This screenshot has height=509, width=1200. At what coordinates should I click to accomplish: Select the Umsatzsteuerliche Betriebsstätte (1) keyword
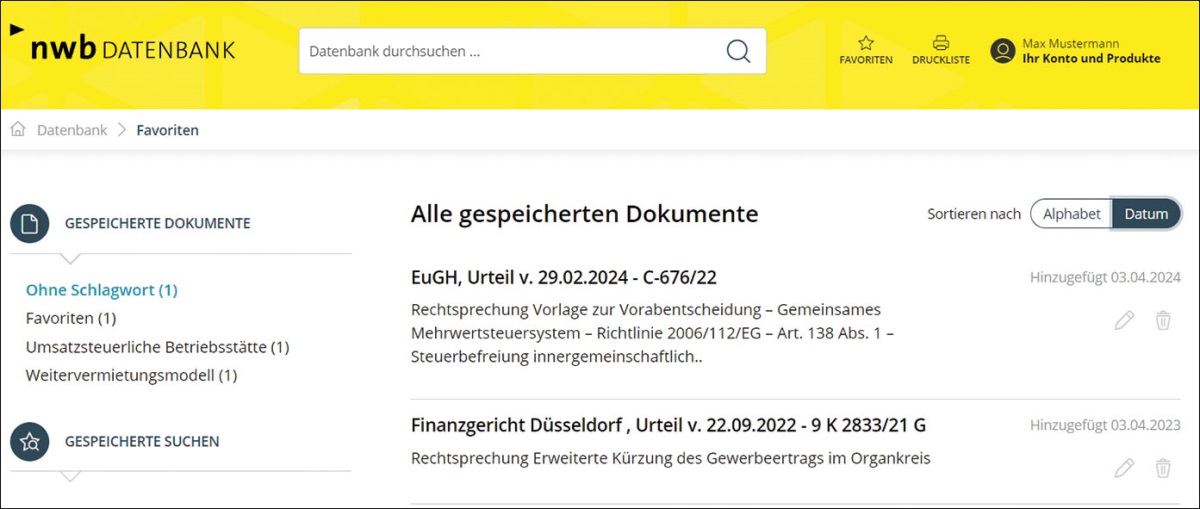tap(157, 347)
